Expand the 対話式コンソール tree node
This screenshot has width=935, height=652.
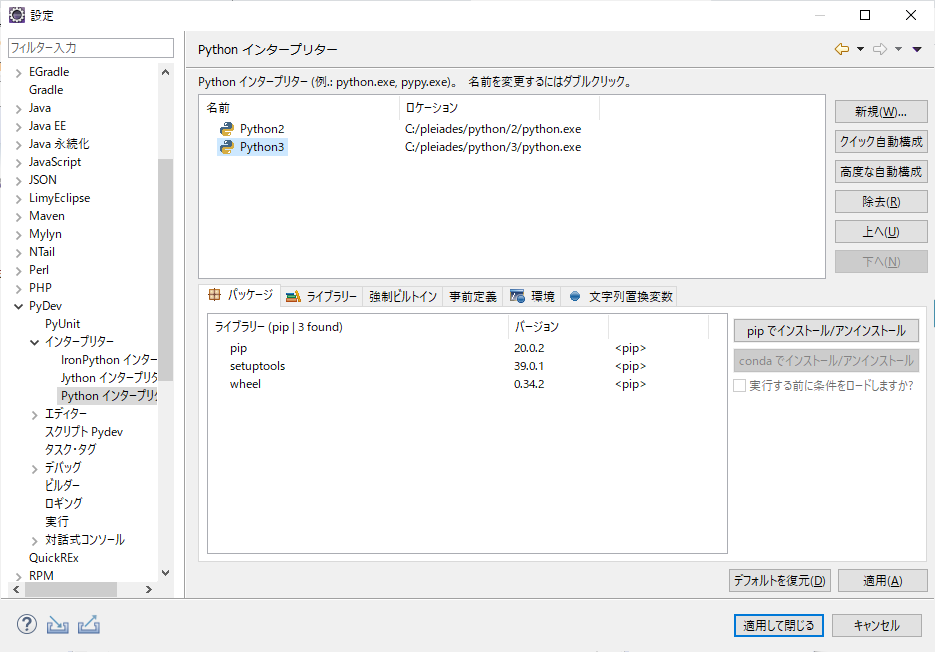[x=35, y=541]
